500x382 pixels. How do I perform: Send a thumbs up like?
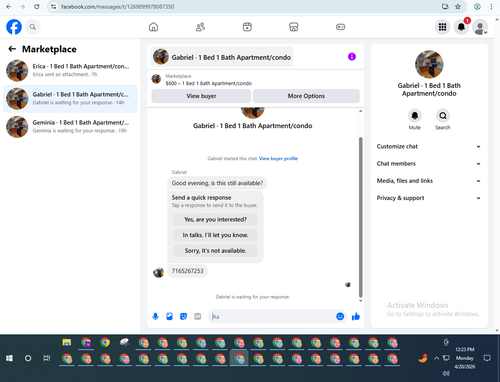(356, 316)
